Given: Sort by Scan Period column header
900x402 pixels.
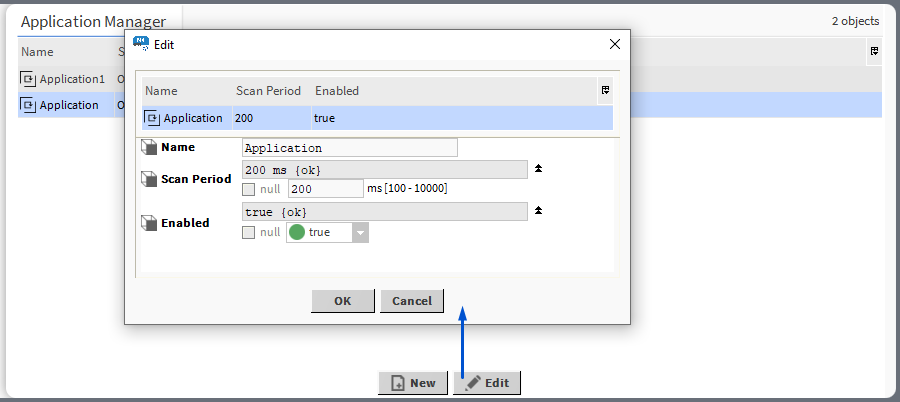Looking at the screenshot, I should 268,91.
